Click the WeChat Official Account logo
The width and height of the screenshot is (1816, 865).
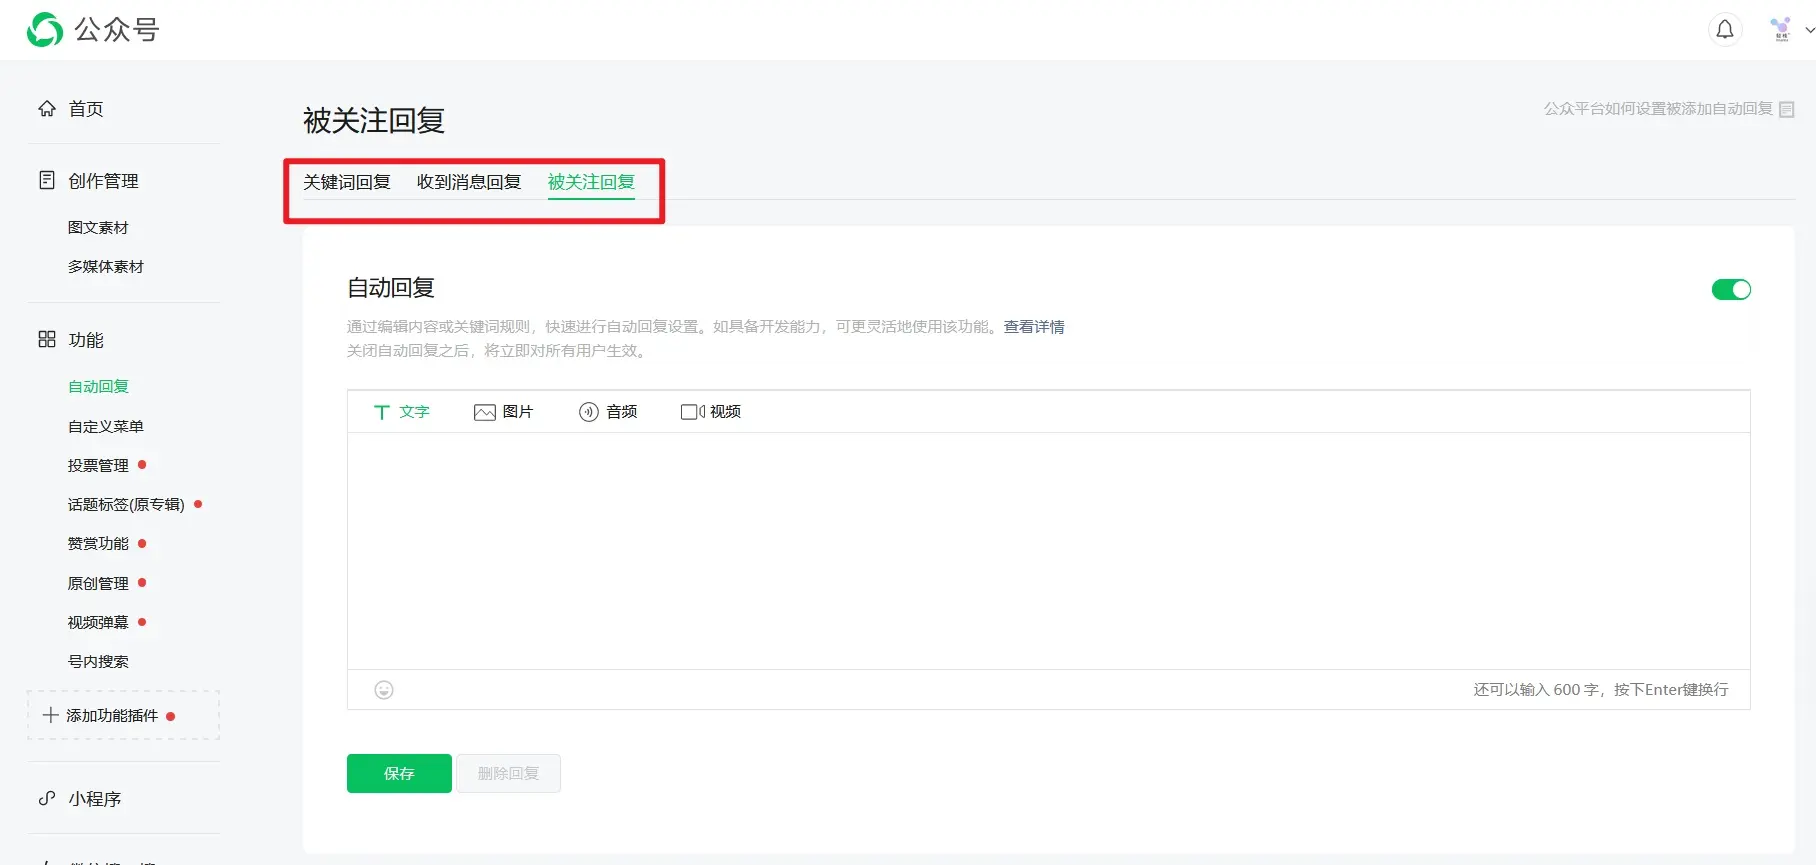coord(45,30)
